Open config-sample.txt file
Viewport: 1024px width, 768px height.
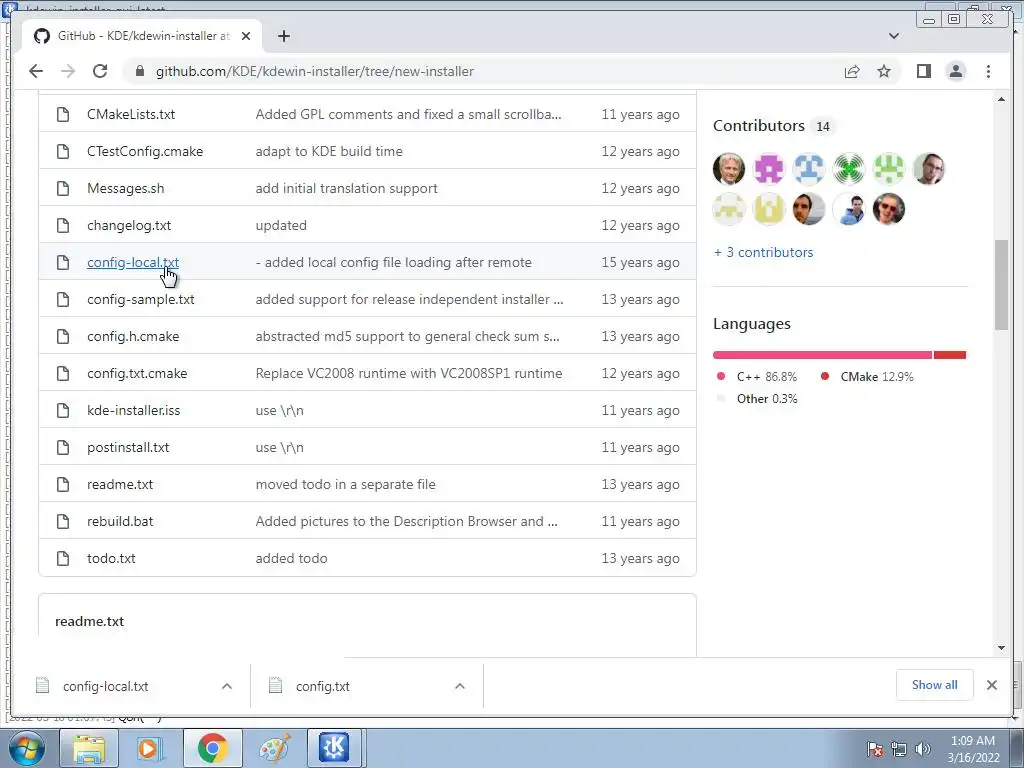click(140, 300)
